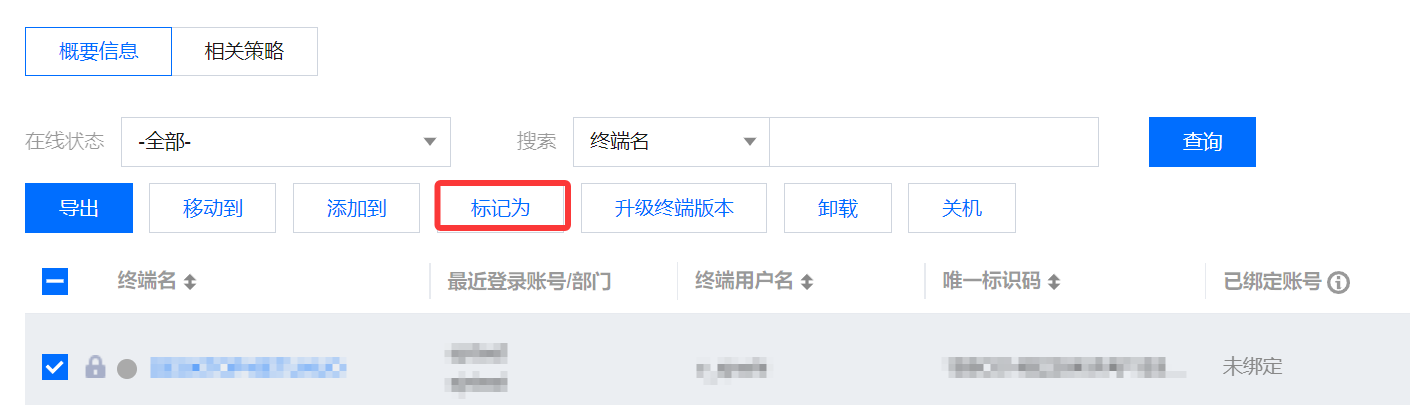Click the 卸载 uninstall button
The height and width of the screenshot is (405, 1410).
tap(838, 208)
